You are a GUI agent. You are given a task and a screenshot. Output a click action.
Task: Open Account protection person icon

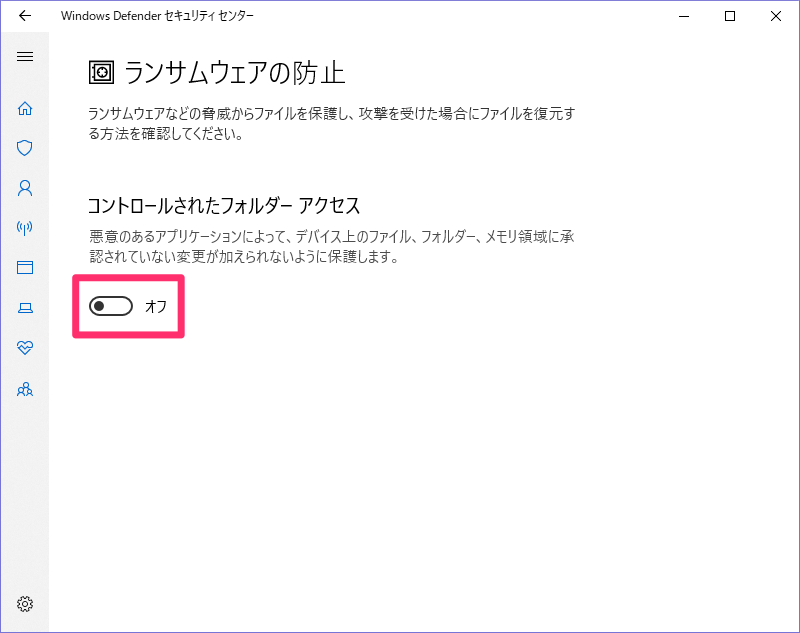24,188
